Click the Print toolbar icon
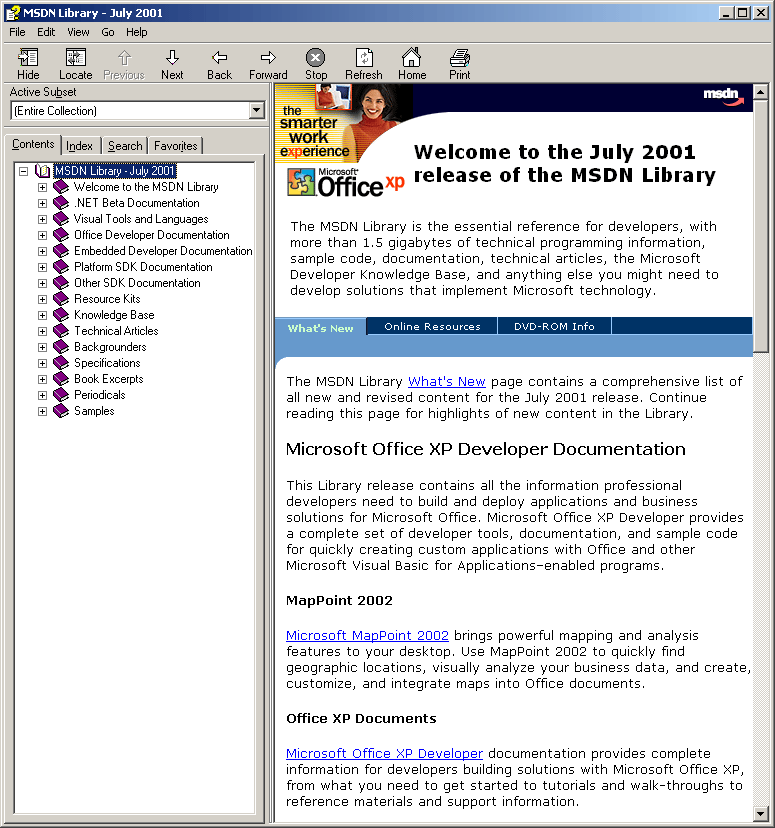The width and height of the screenshot is (775, 828). [x=460, y=58]
